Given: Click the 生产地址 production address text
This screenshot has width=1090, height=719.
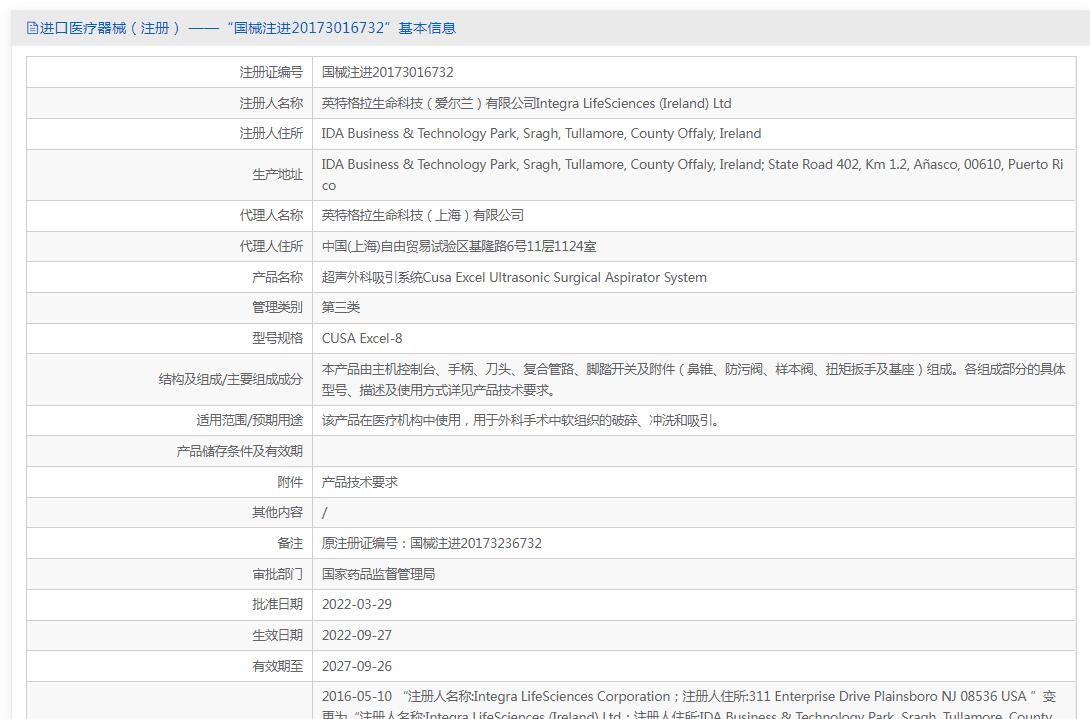Looking at the screenshot, I should click(x=692, y=175).
